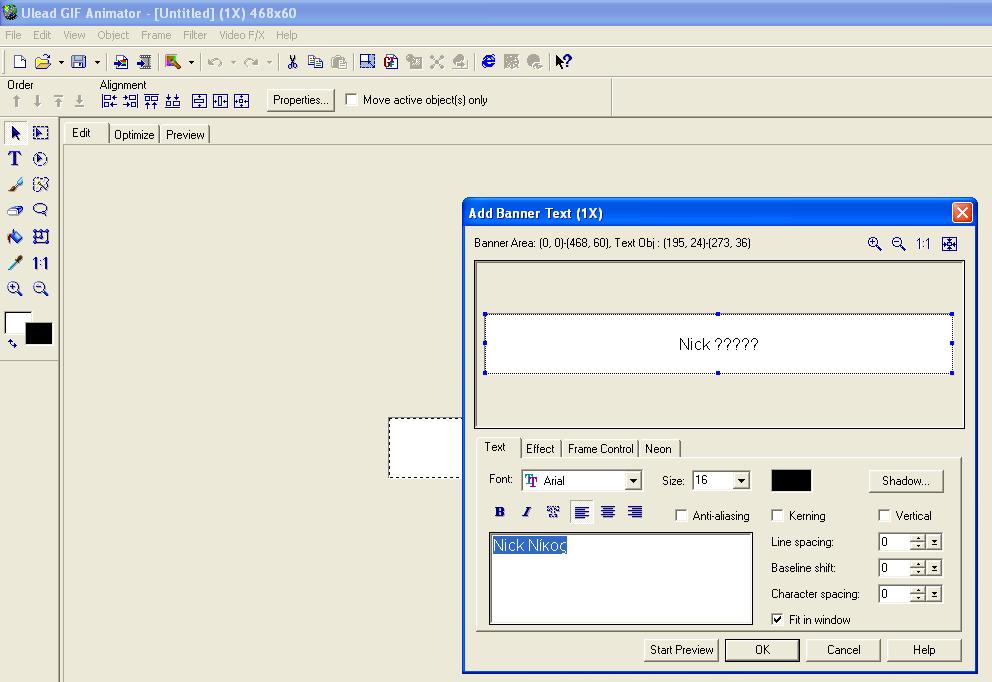Screen dimensions: 992x682
Task: Expand the Redo history dropdown arrow
Action: pos(269,62)
